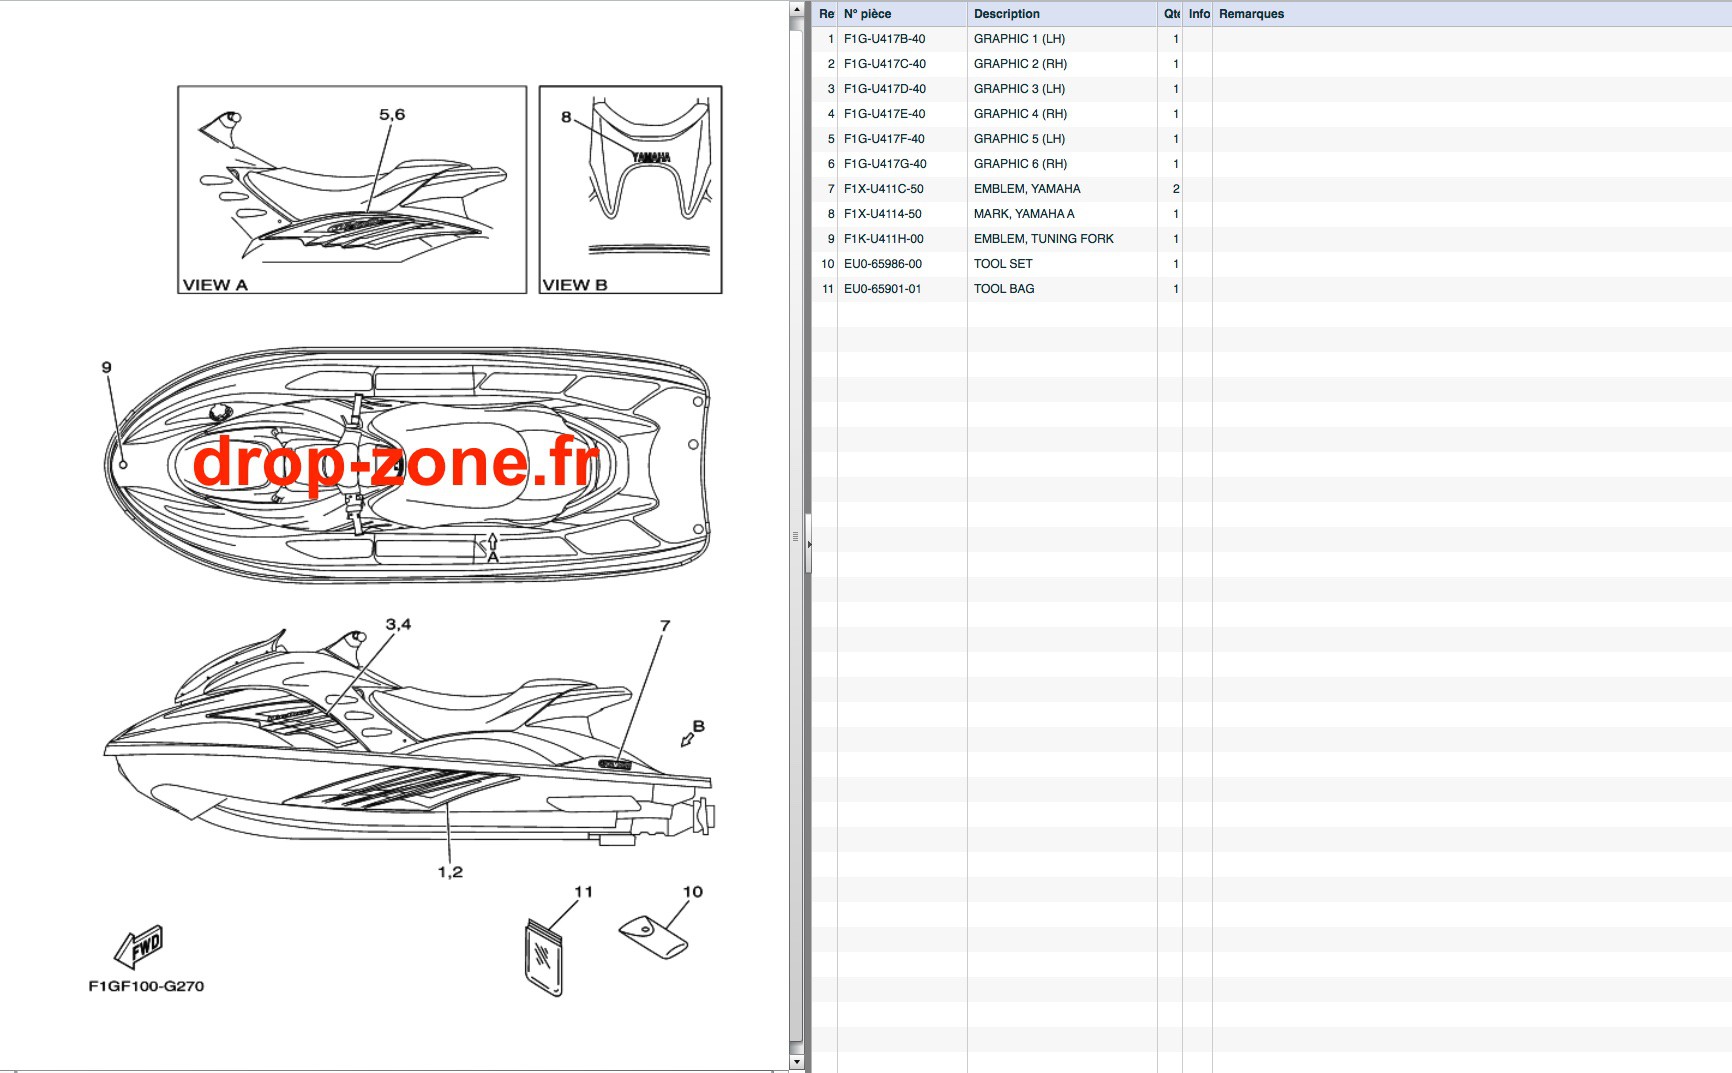Click the tool set illustration labelled 10

pos(654,937)
